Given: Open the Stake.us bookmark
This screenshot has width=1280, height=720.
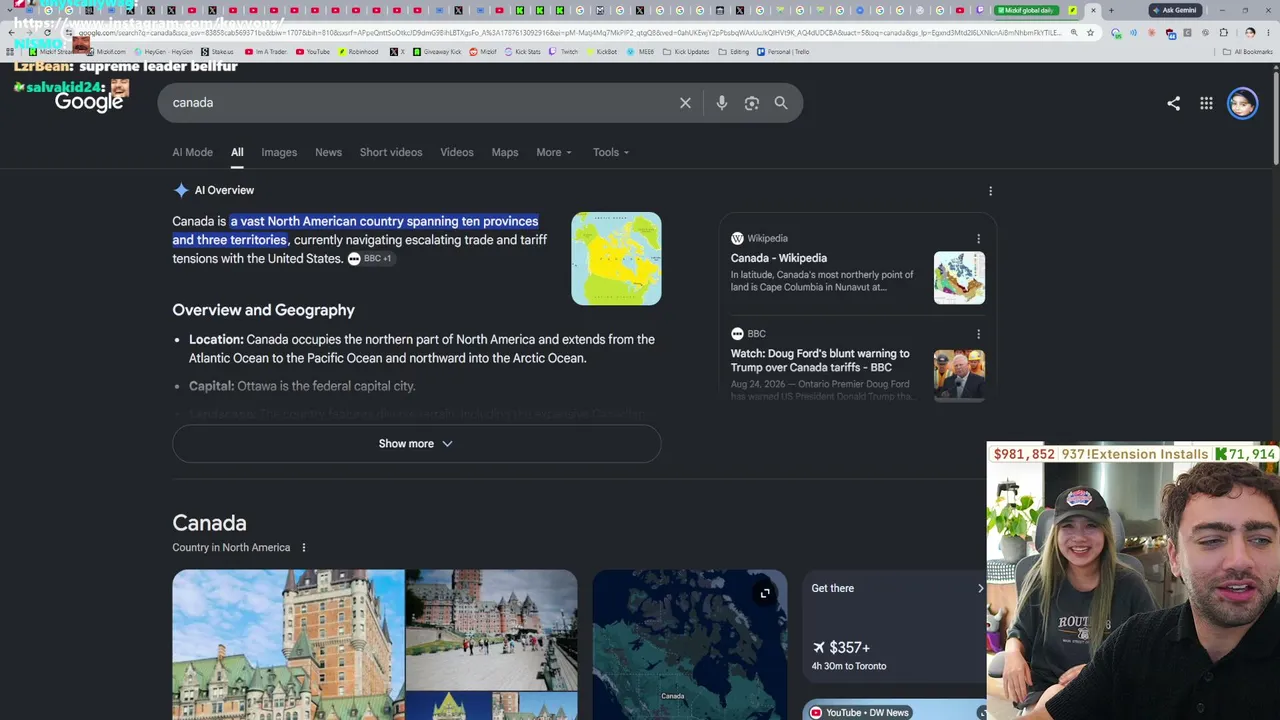Looking at the screenshot, I should 217,52.
